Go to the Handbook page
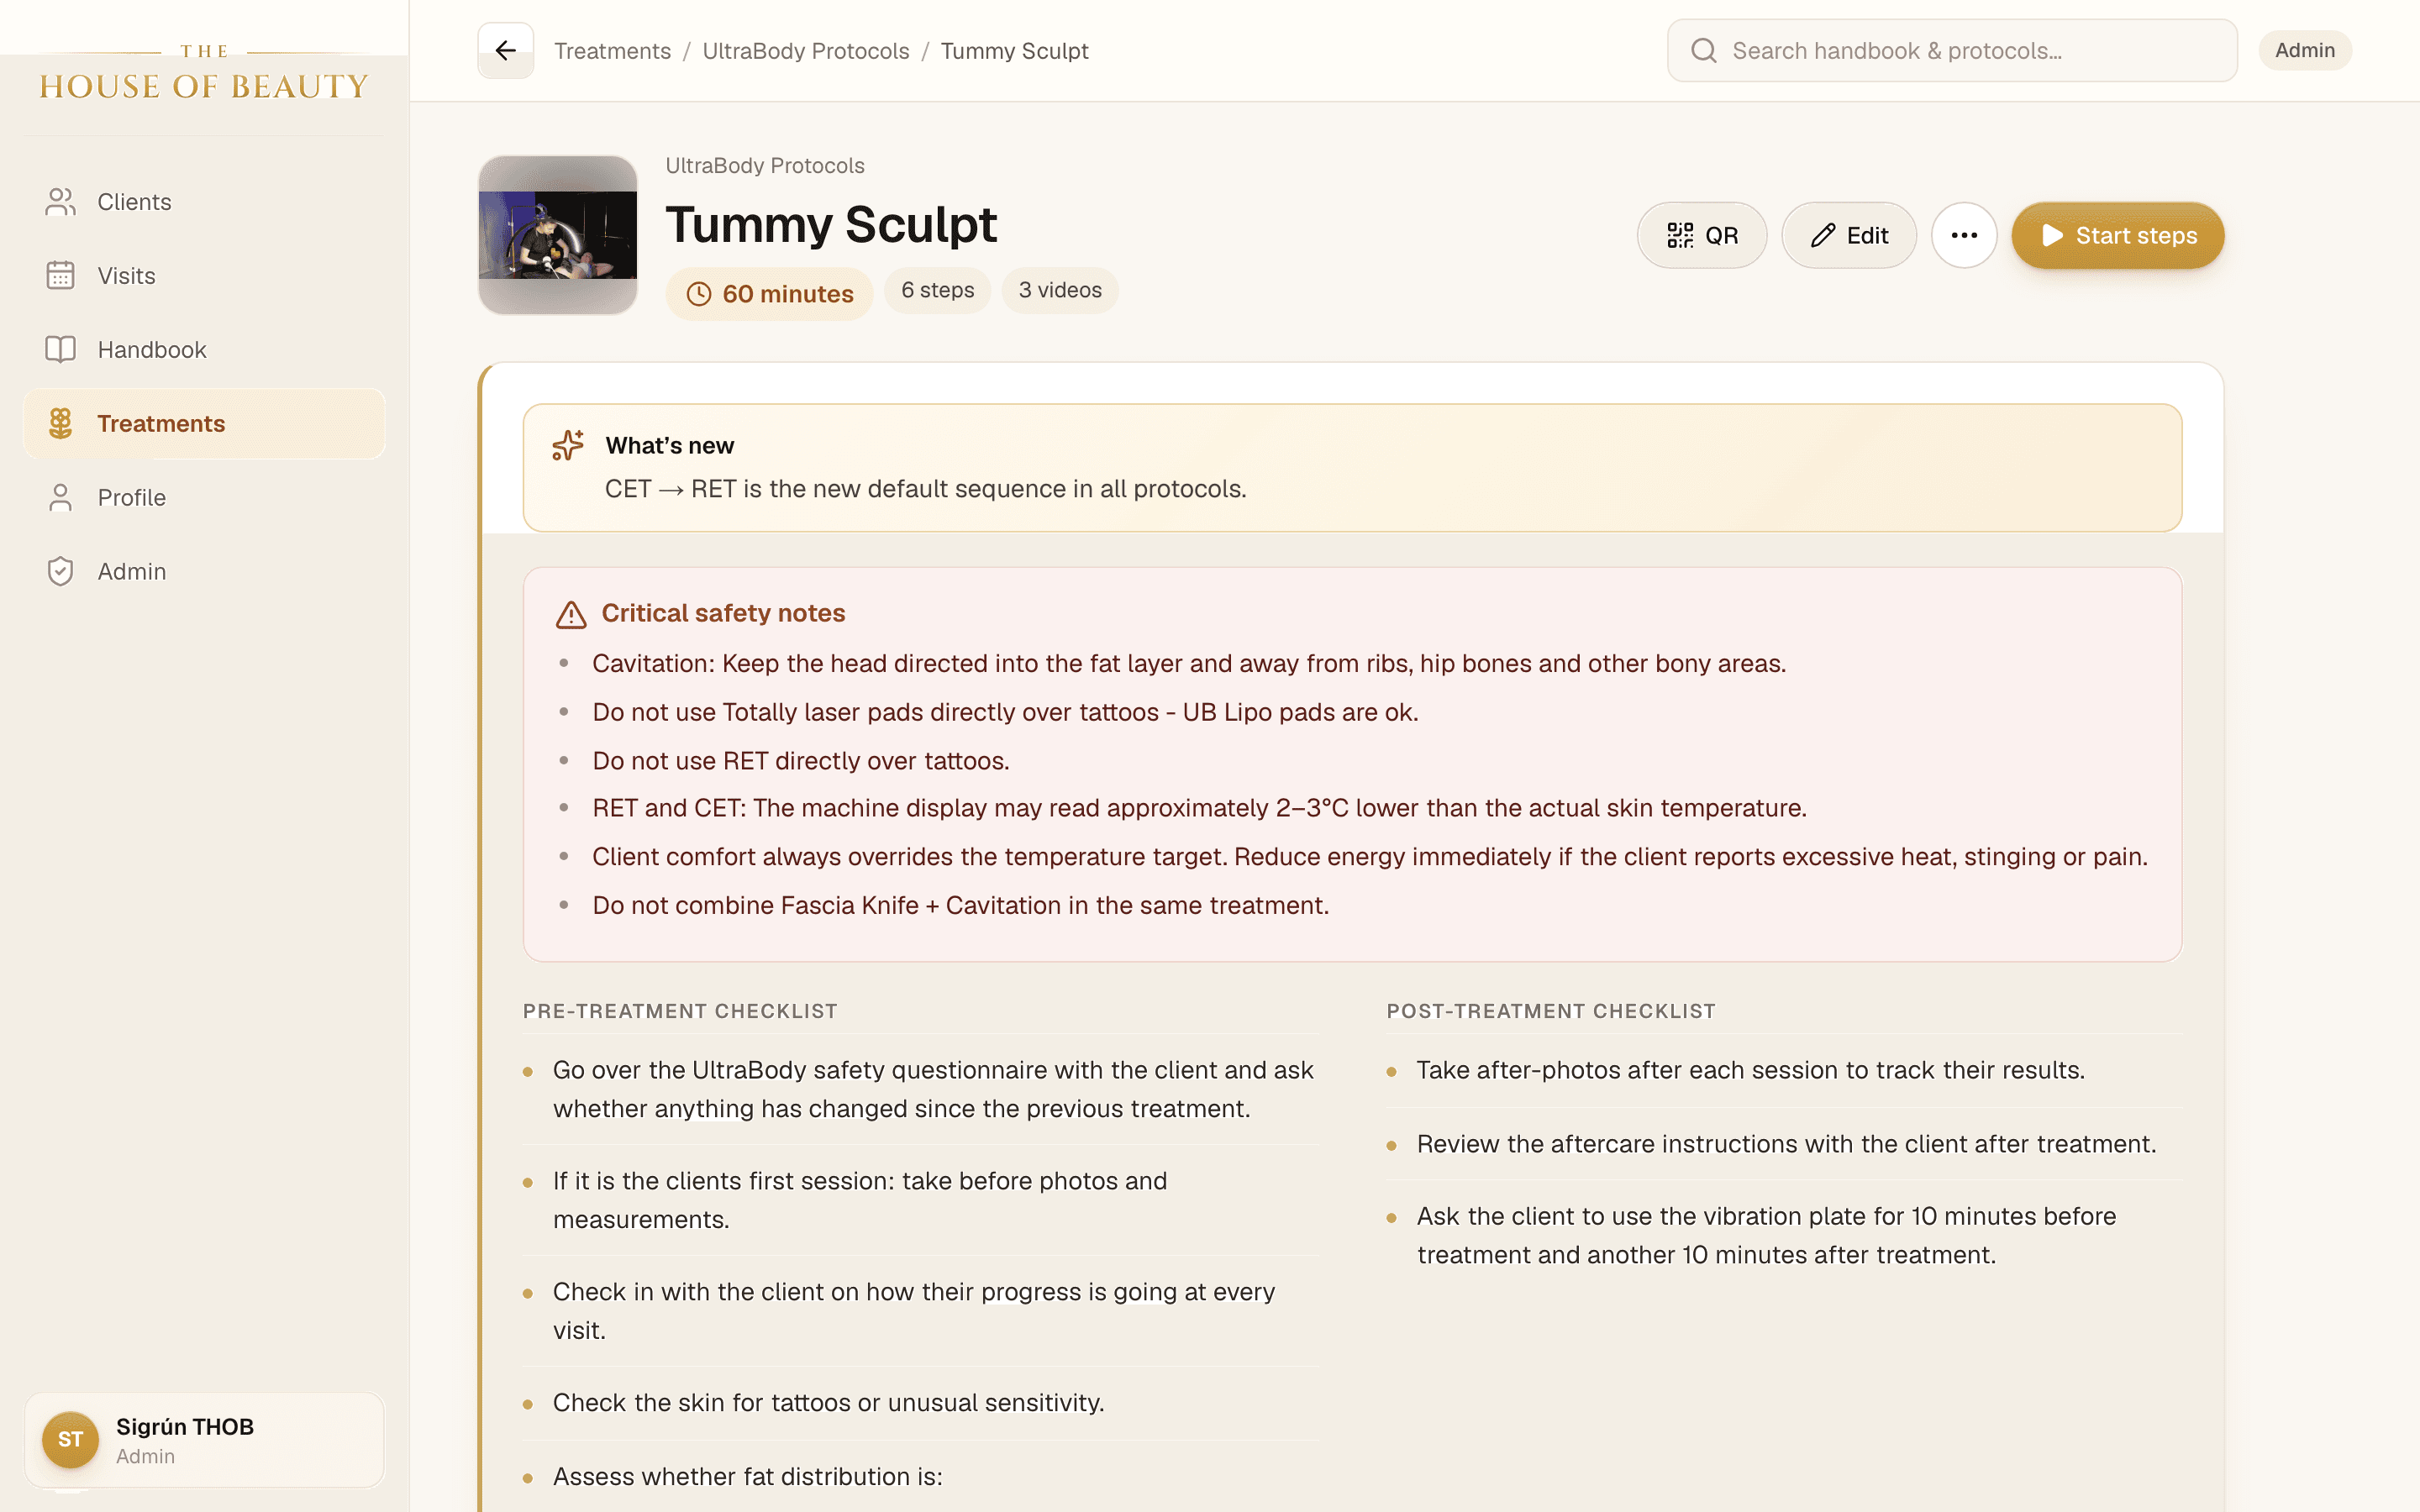 [x=204, y=350]
